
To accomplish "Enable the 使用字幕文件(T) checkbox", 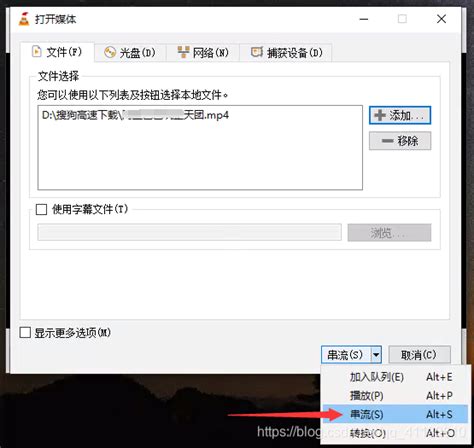I will click(x=41, y=210).
